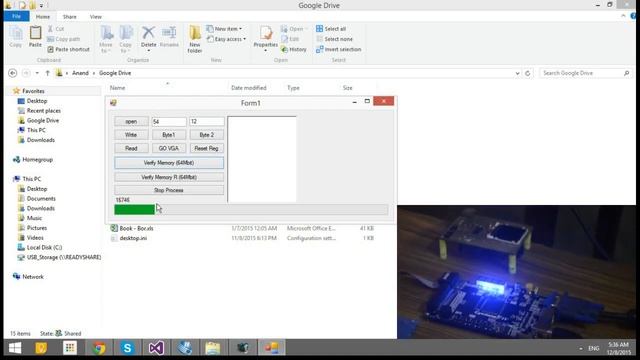Select USB_Storage READYSHARE drive
This screenshot has height=360, width=640.
(63, 257)
